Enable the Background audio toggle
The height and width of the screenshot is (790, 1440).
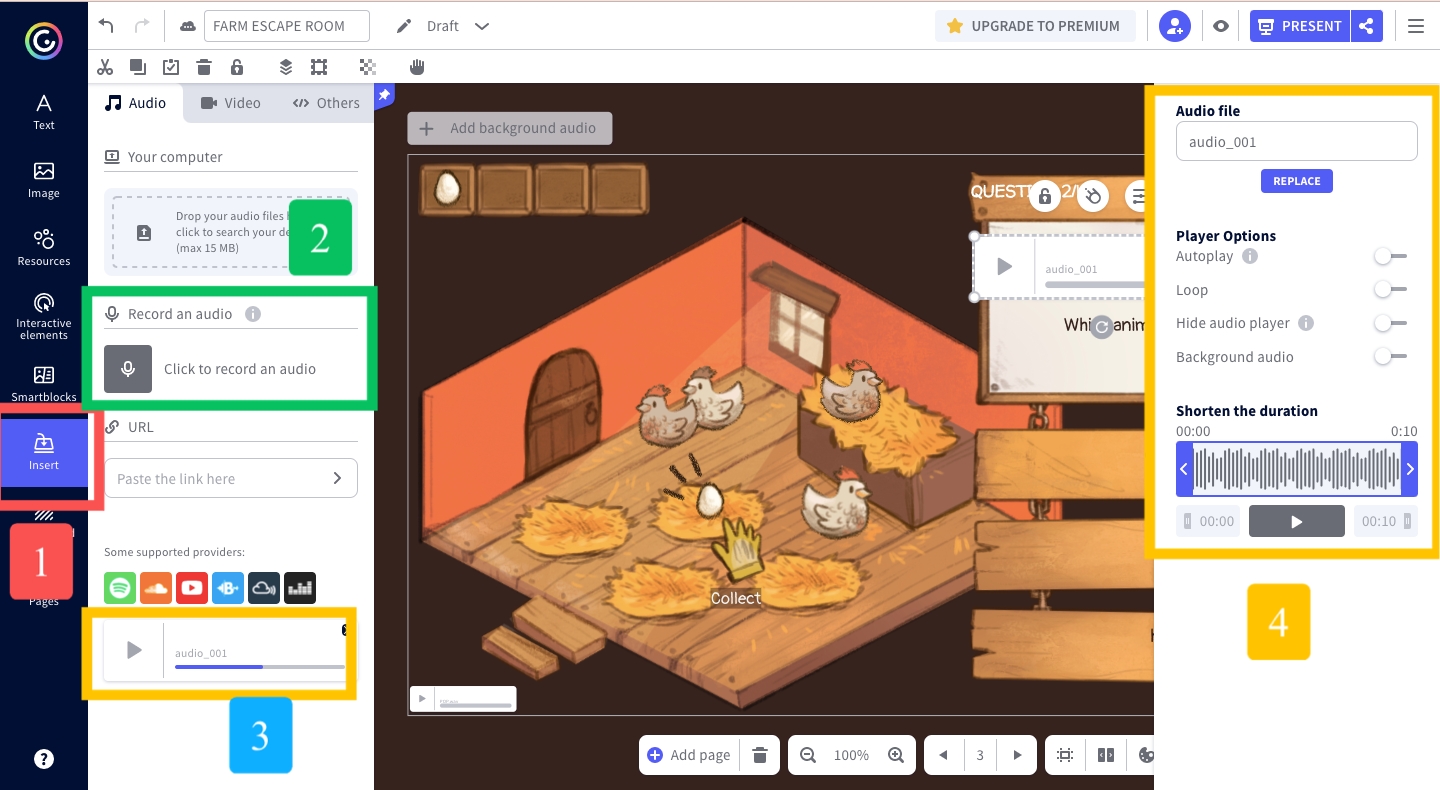pyautogui.click(x=1390, y=357)
